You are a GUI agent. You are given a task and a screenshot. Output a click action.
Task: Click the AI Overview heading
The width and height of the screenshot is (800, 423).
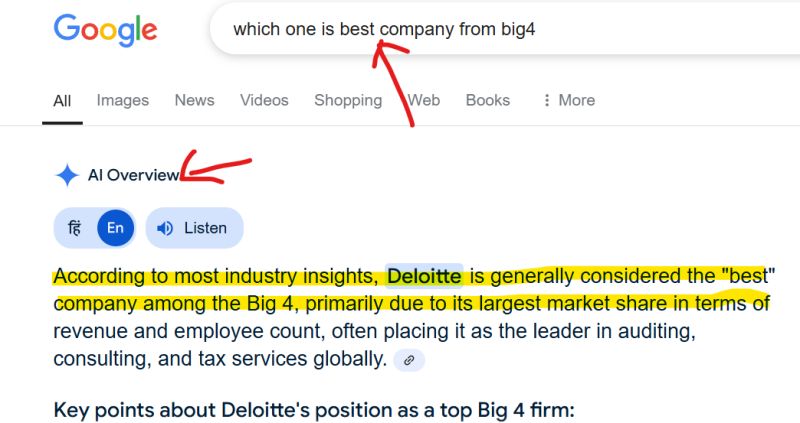coord(134,175)
